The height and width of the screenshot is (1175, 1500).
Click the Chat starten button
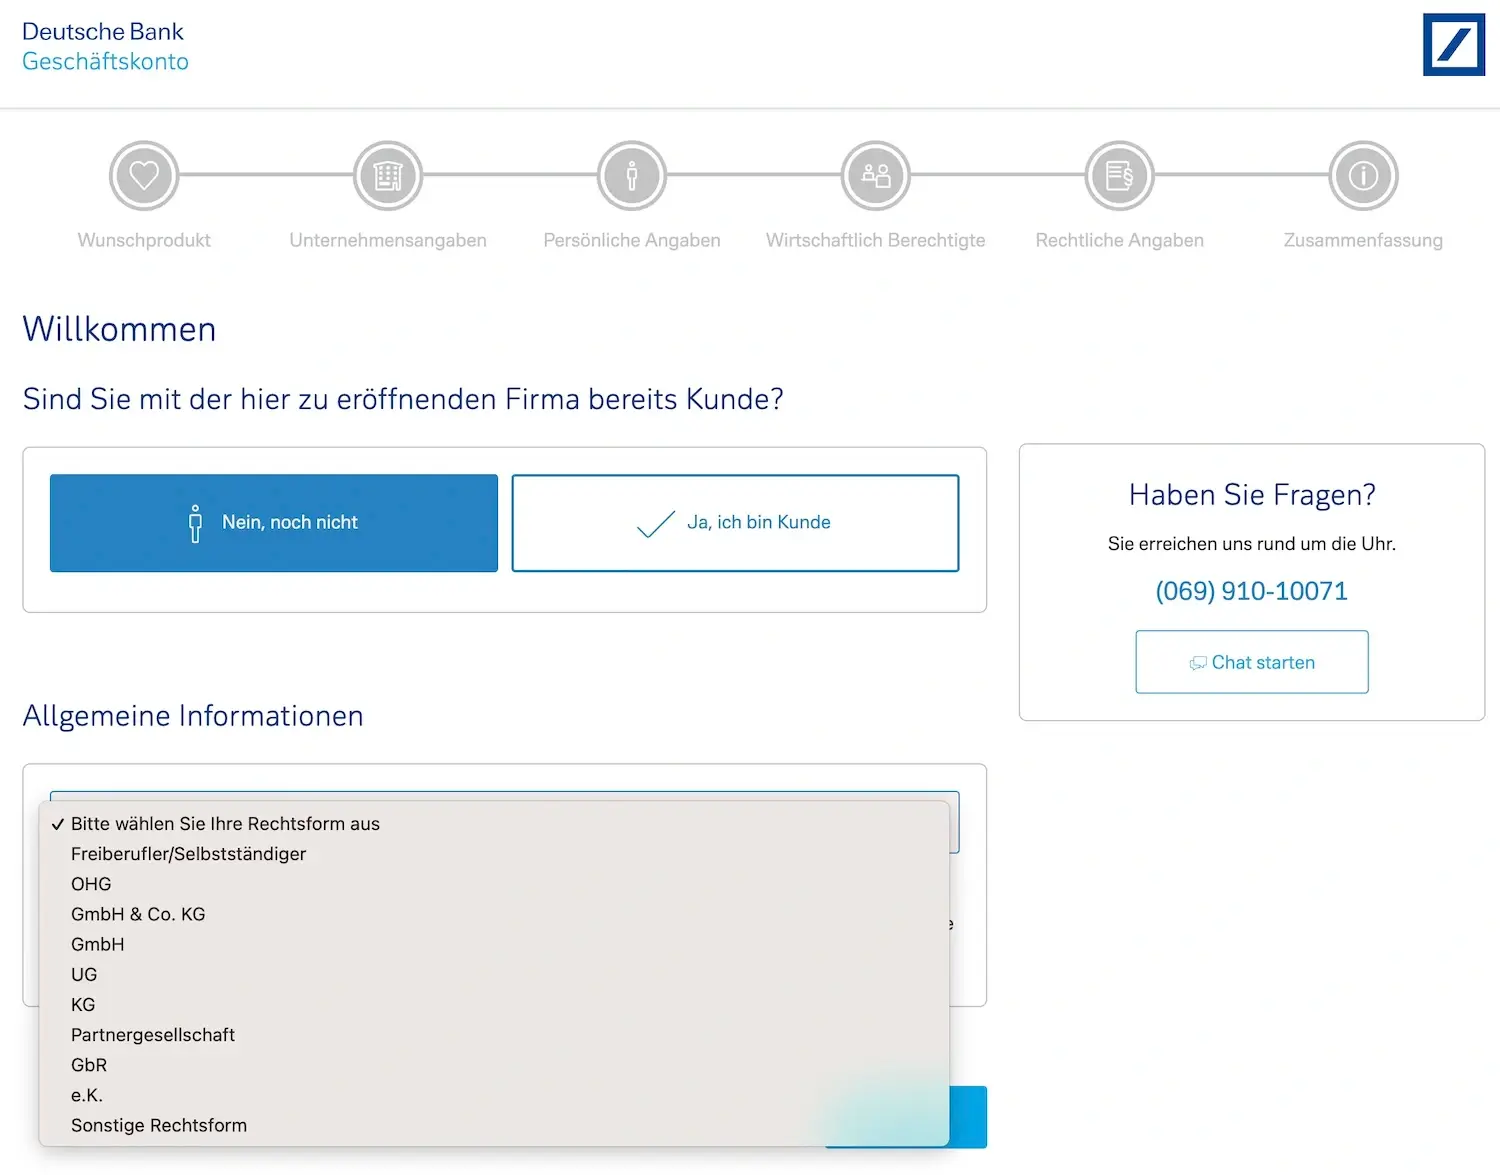[x=1252, y=662]
